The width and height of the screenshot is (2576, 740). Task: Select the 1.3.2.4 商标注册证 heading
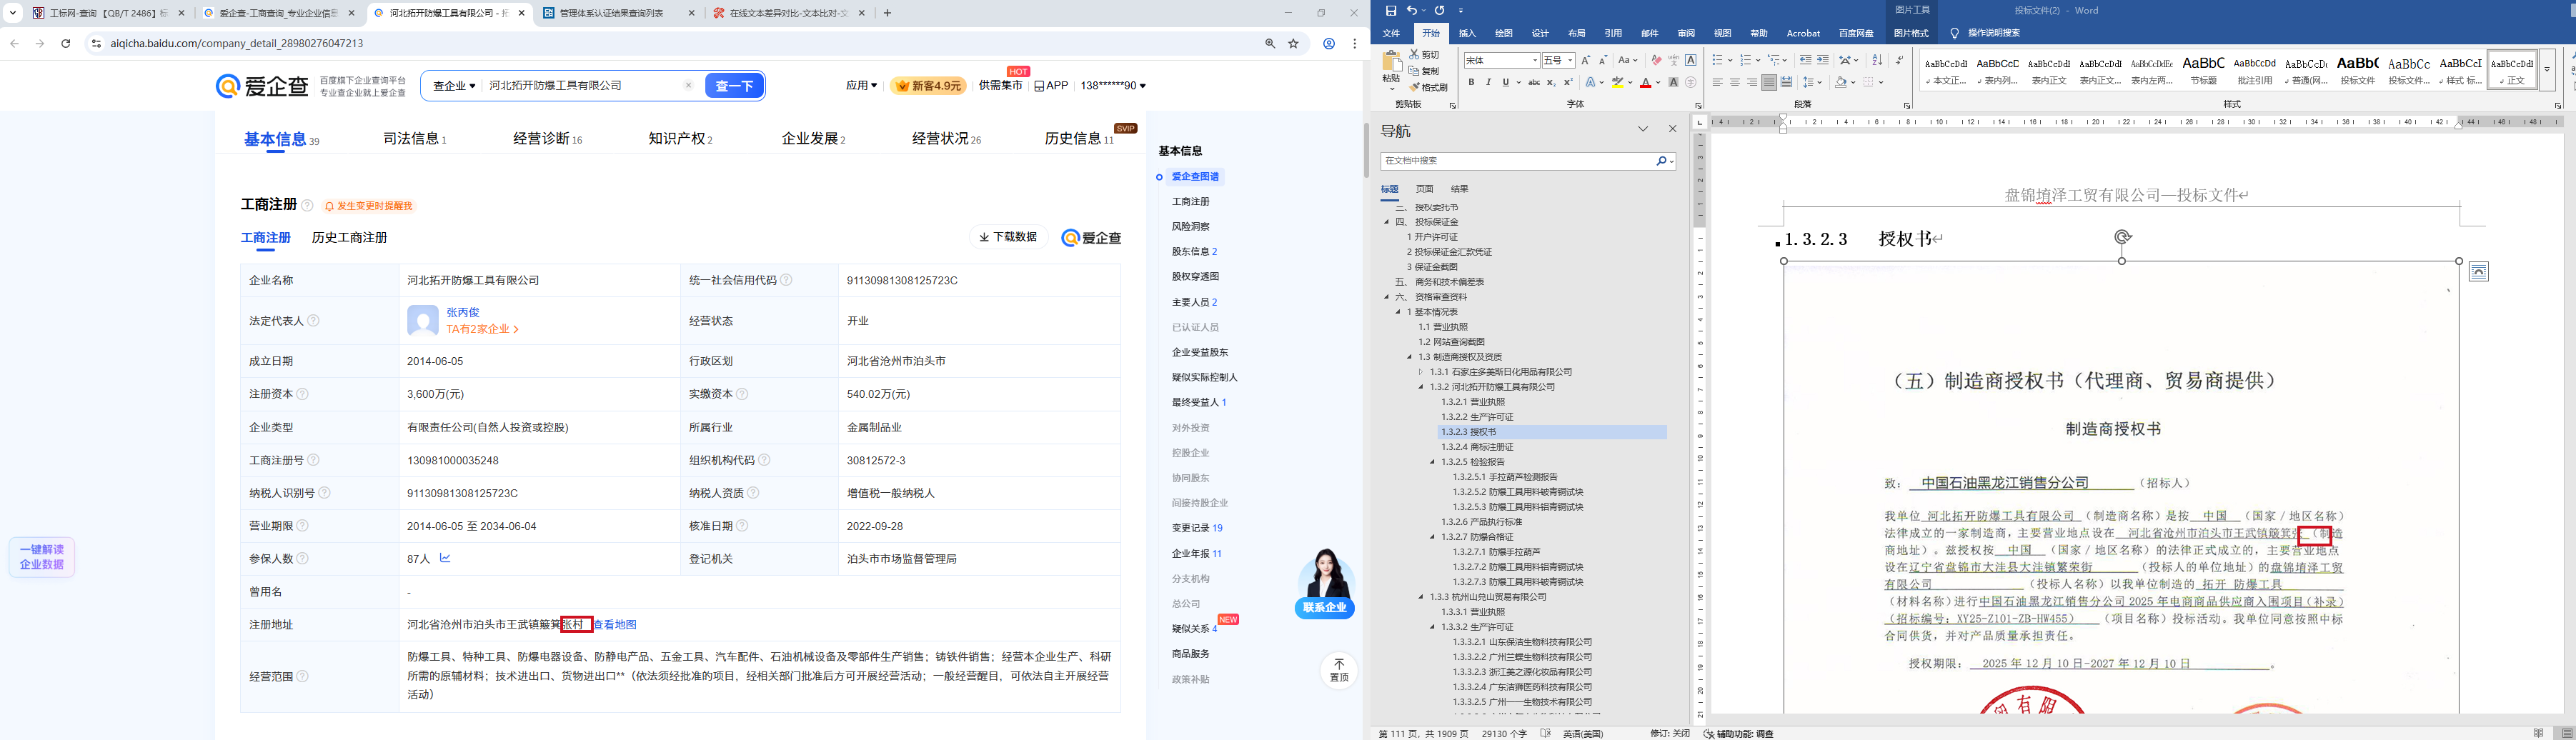click(1477, 447)
